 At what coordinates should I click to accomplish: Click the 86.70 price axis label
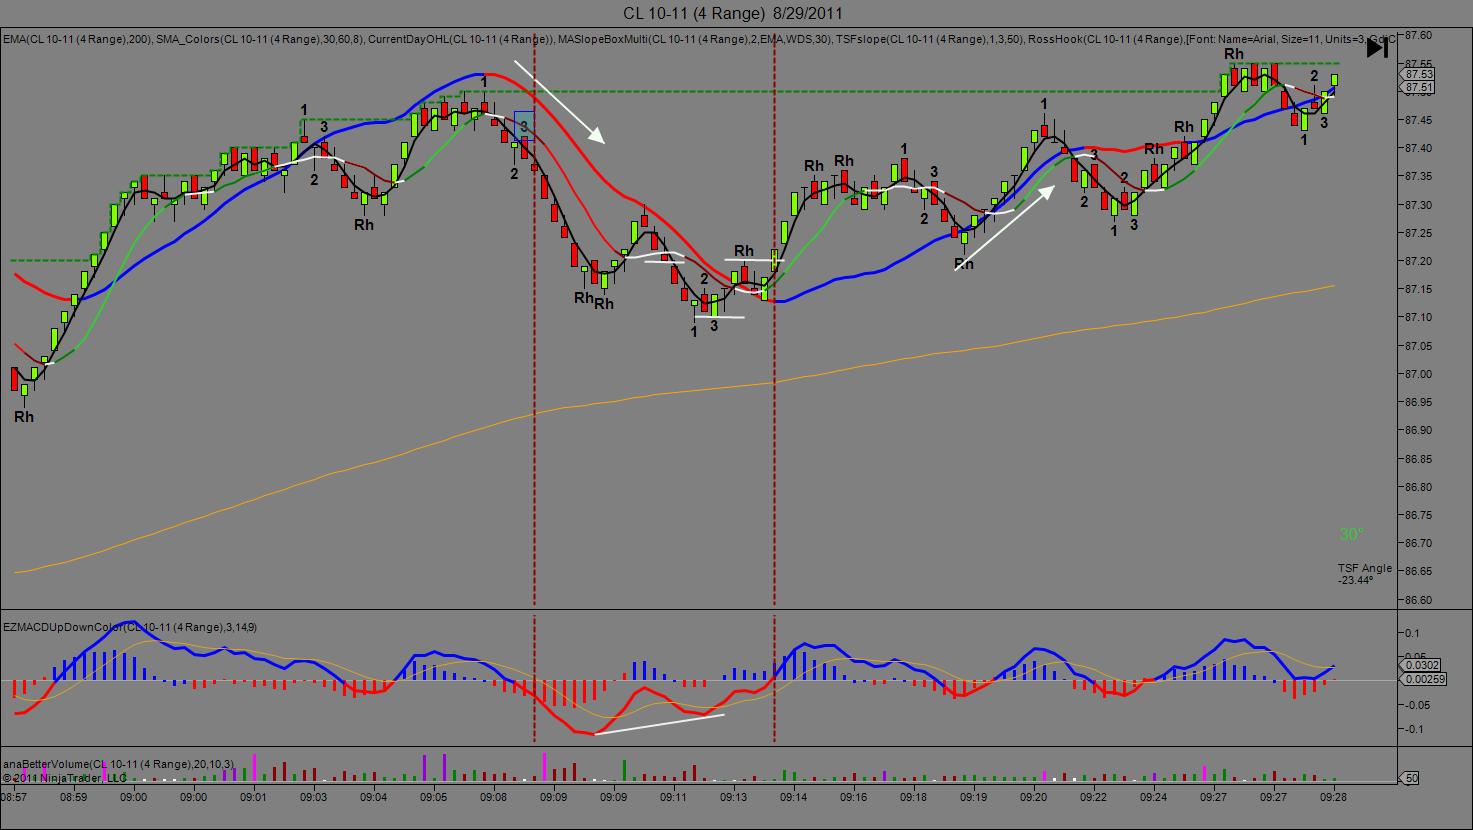click(1419, 543)
